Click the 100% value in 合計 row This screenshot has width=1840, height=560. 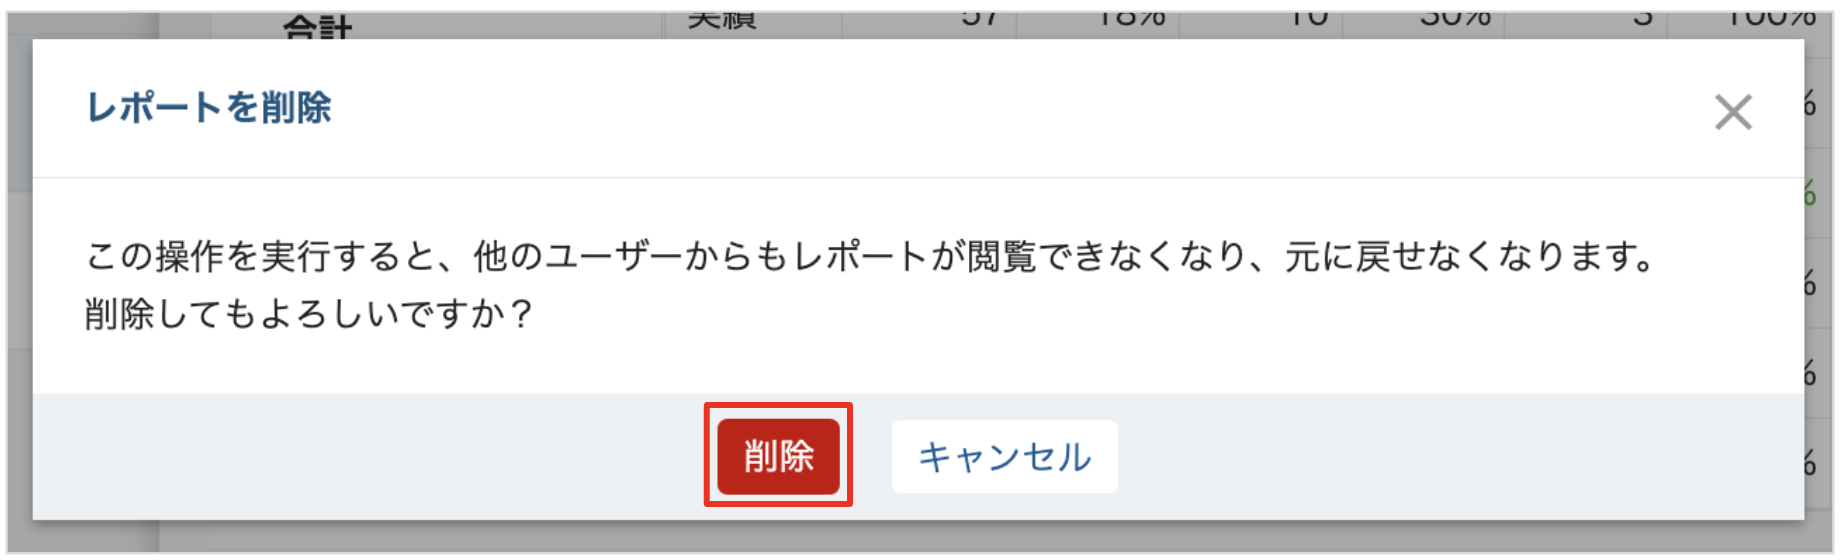[1772, 19]
